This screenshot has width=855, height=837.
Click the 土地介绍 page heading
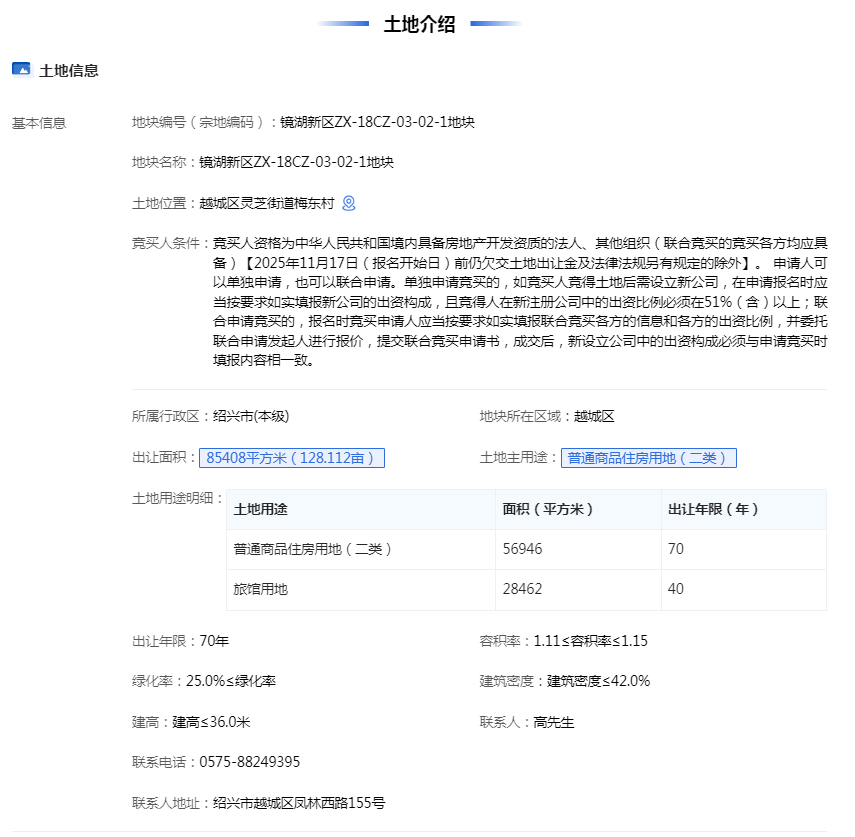tap(419, 25)
